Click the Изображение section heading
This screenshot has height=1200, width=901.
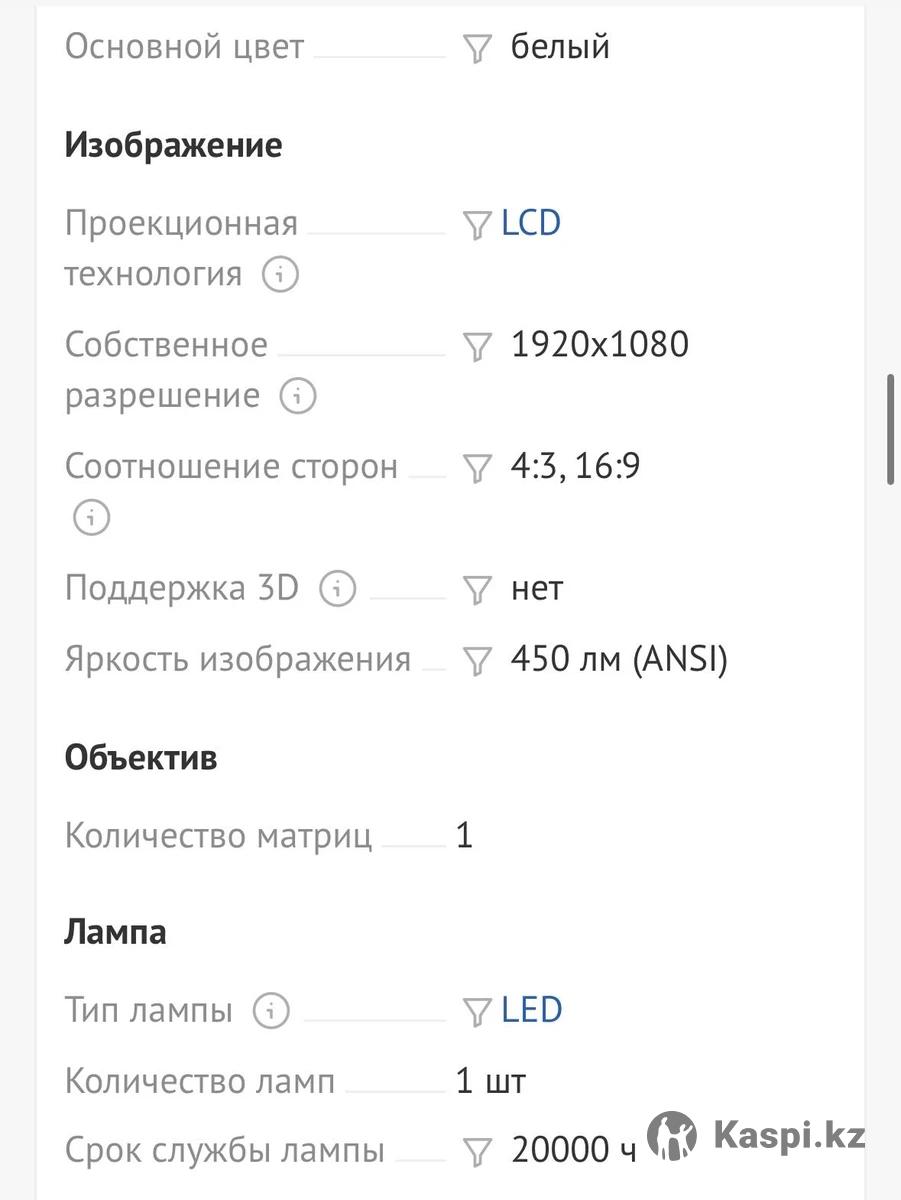tap(173, 146)
